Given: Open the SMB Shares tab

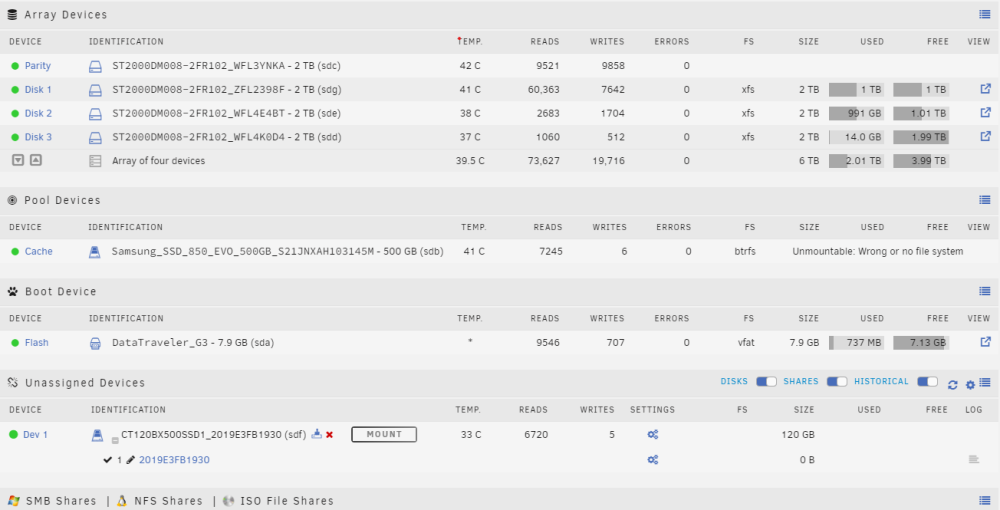Looking at the screenshot, I should click(x=61, y=500).
